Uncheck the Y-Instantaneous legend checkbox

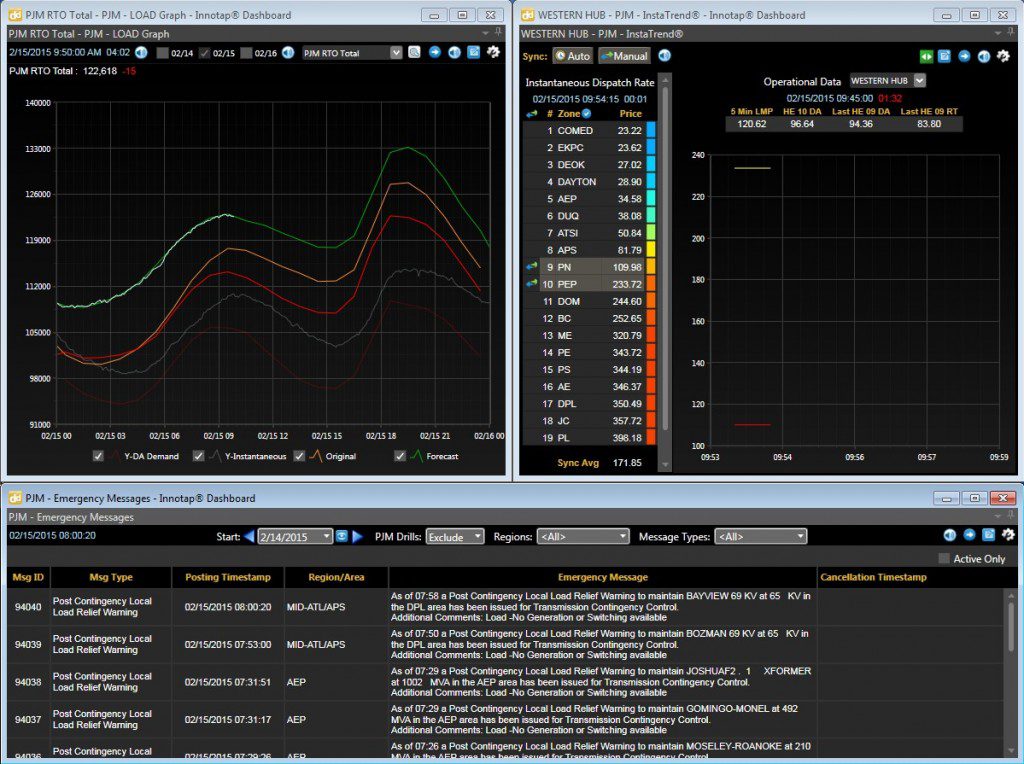[199, 456]
